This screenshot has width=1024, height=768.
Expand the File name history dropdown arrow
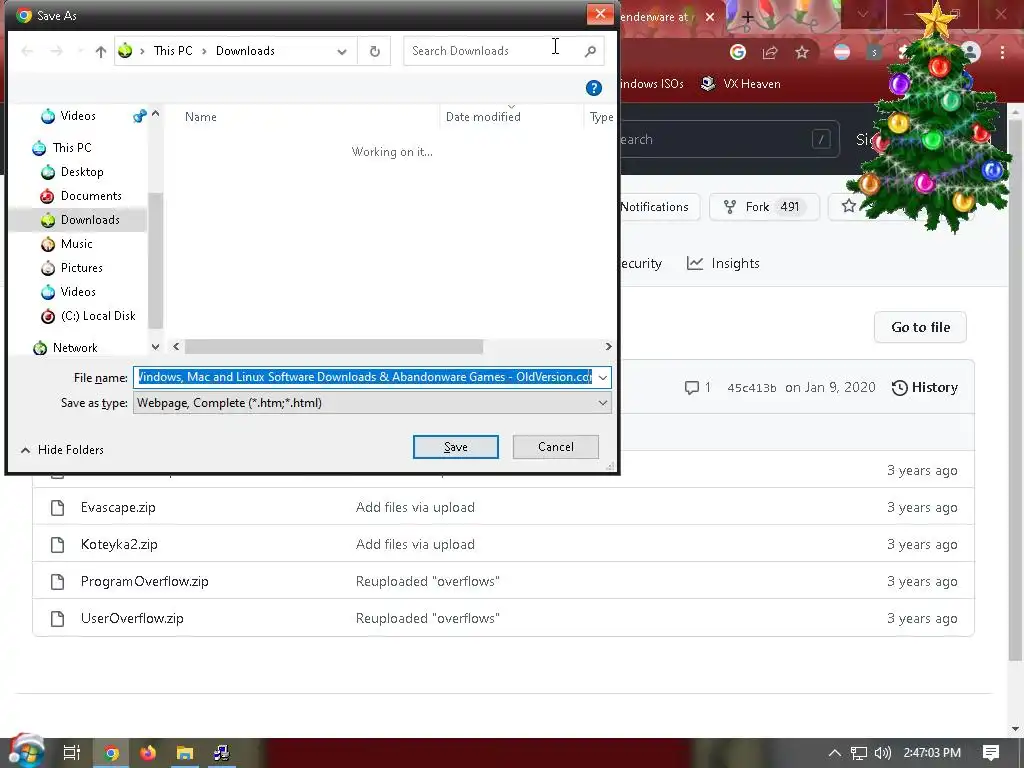pyautogui.click(x=603, y=377)
